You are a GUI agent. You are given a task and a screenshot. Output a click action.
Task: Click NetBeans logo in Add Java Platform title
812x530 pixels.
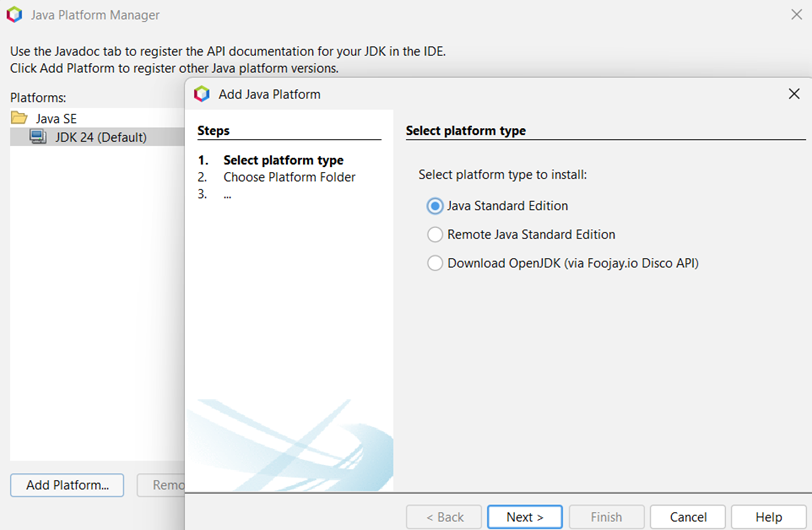click(201, 94)
